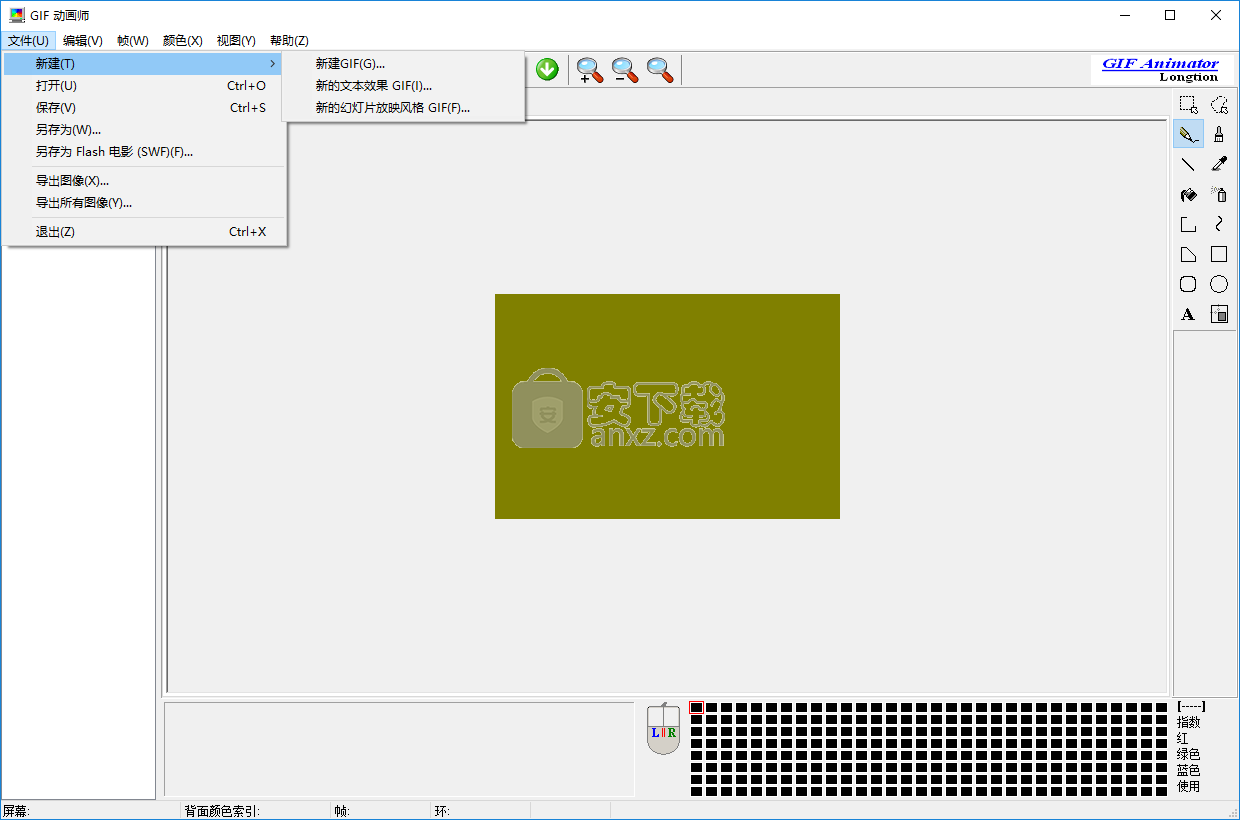
Task: Pick the eyedropper color picker tool
Action: tap(1219, 164)
